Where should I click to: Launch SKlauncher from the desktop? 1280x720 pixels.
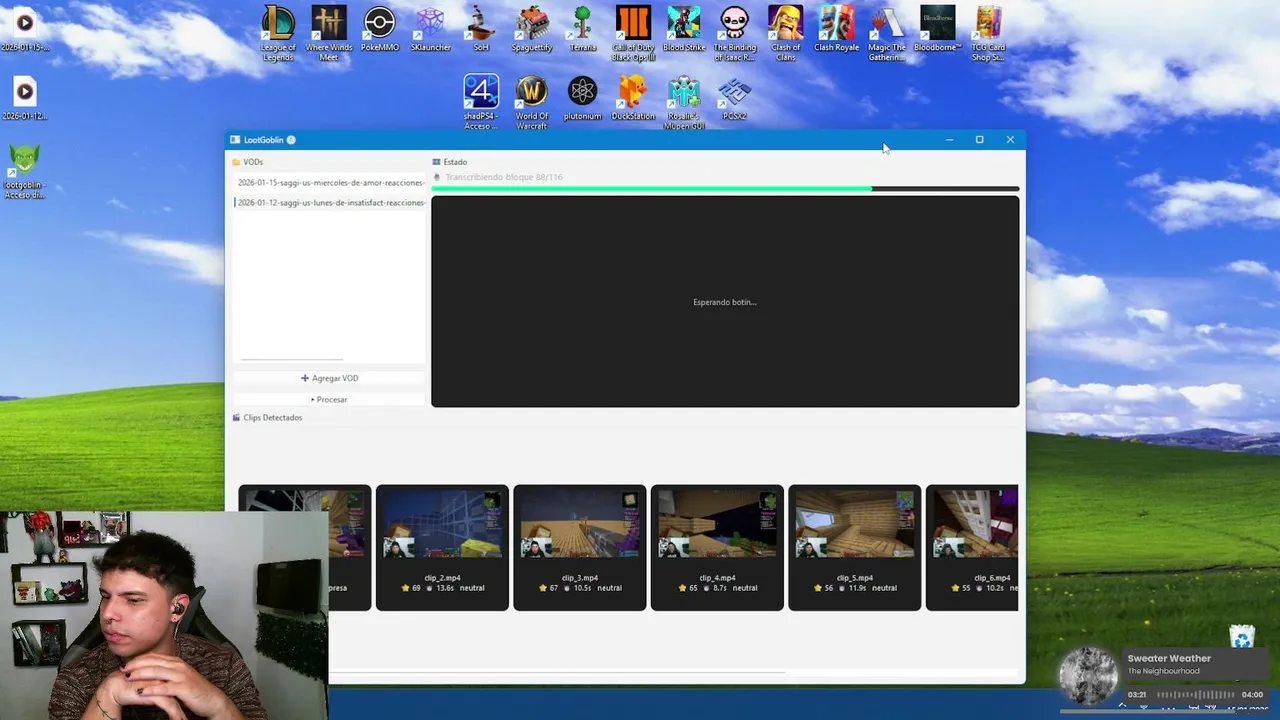click(x=430, y=28)
